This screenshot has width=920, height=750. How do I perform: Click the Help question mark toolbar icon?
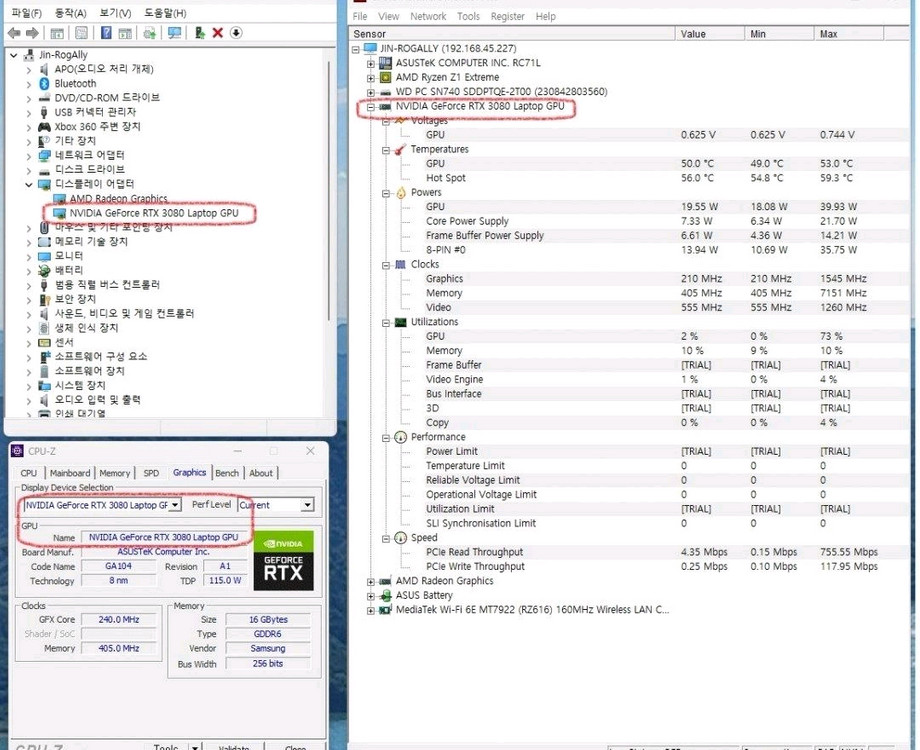105,32
